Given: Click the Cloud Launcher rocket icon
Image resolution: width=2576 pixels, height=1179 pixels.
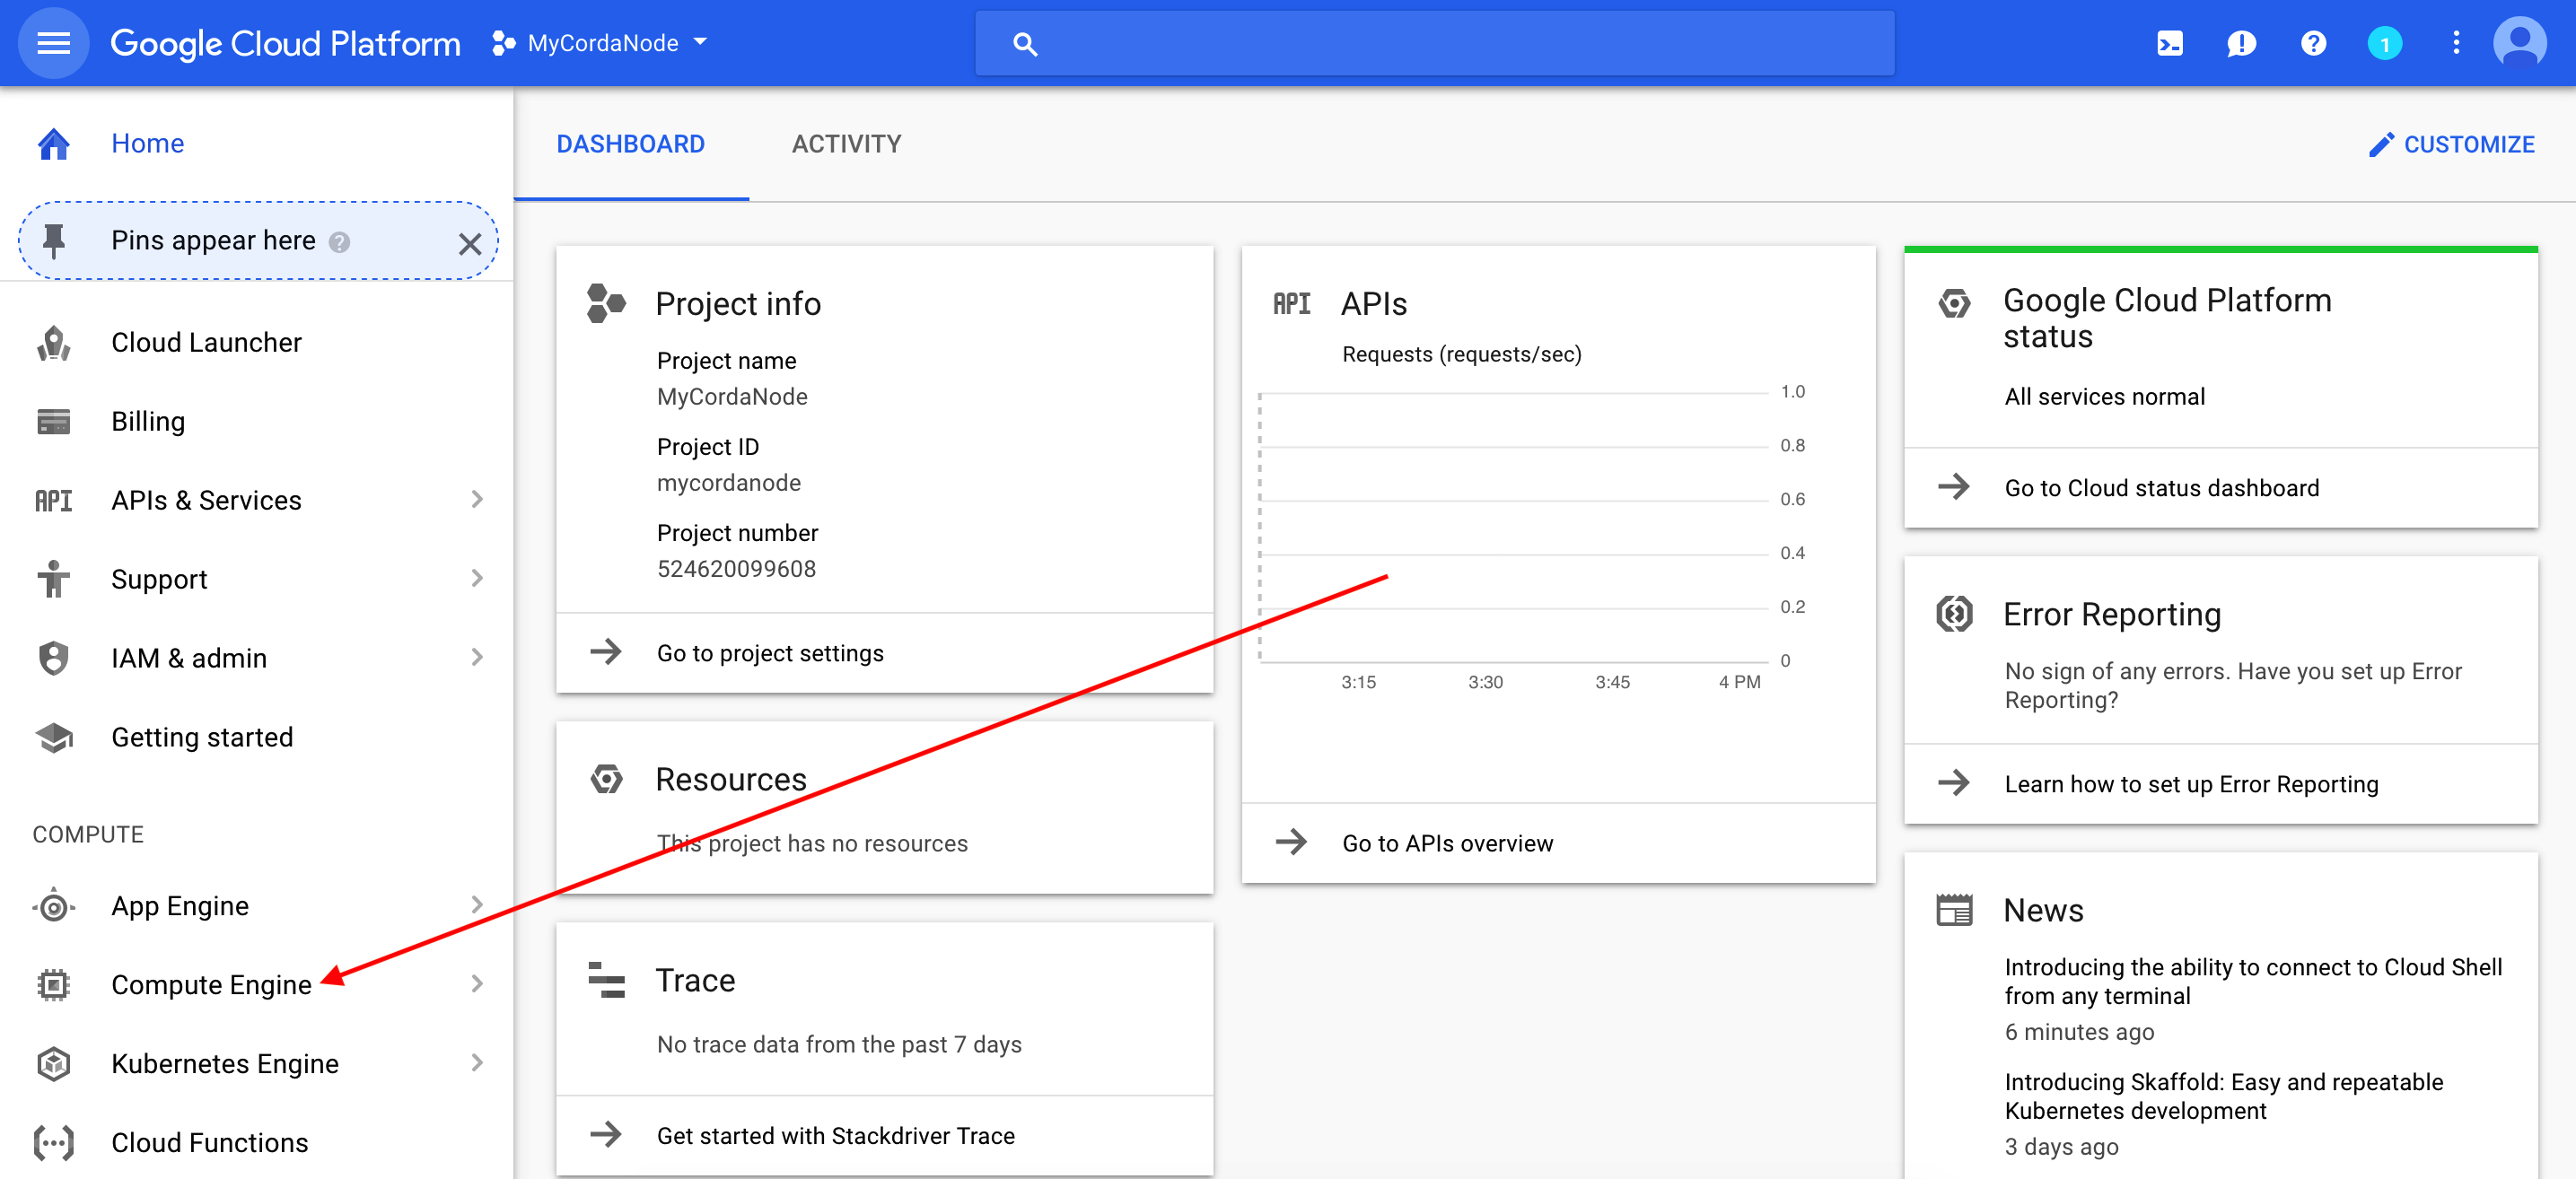Looking at the screenshot, I should 54,342.
